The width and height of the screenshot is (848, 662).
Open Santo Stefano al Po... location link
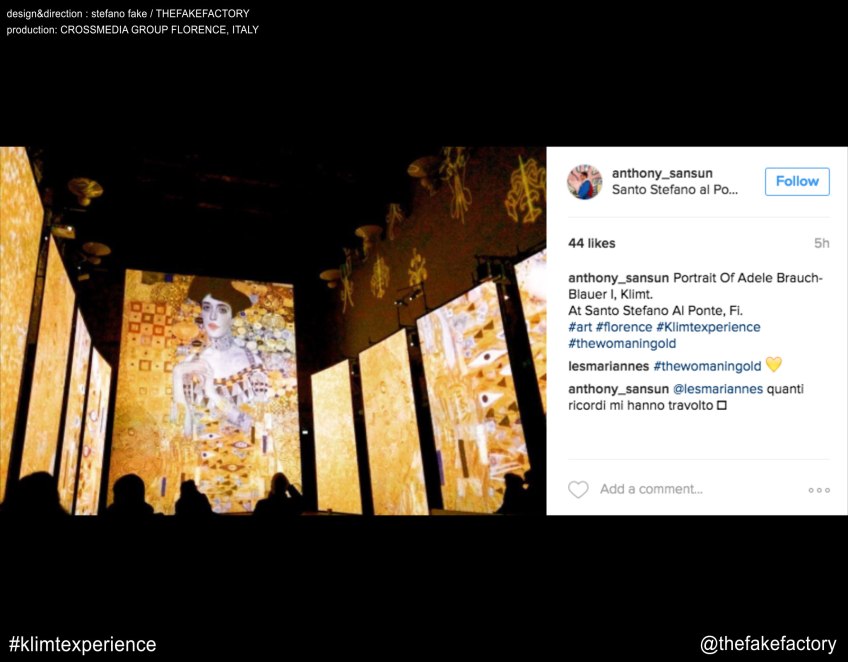coord(674,190)
